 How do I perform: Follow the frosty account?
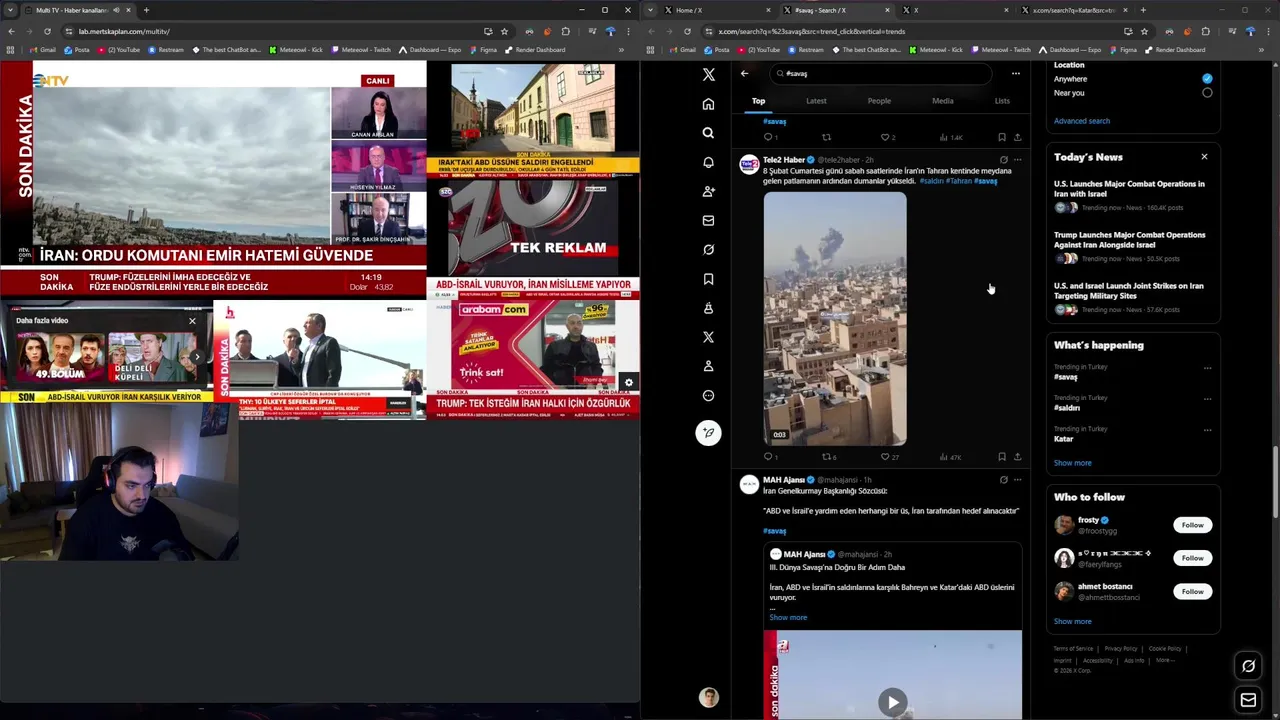[x=1192, y=525]
